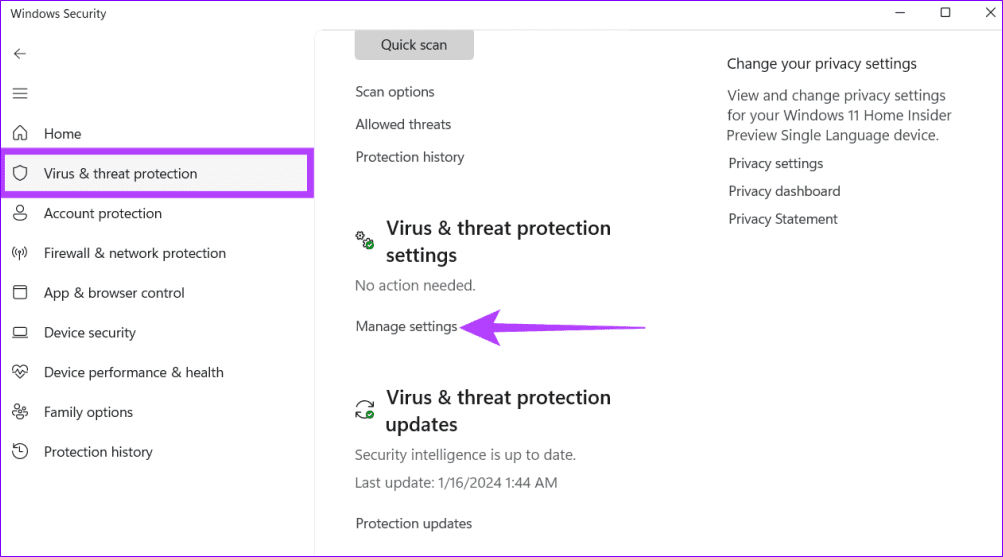
Task: Click the Family options people icon
Action: 20,412
